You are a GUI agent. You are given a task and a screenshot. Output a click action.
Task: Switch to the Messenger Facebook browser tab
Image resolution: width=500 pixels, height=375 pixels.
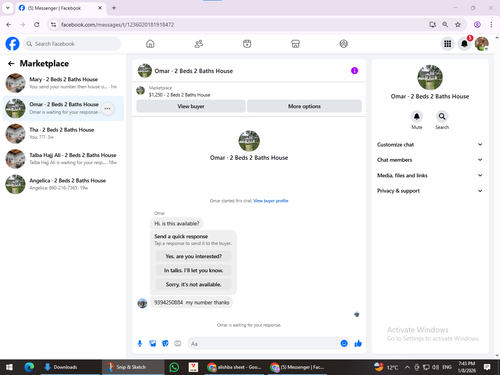60,8
